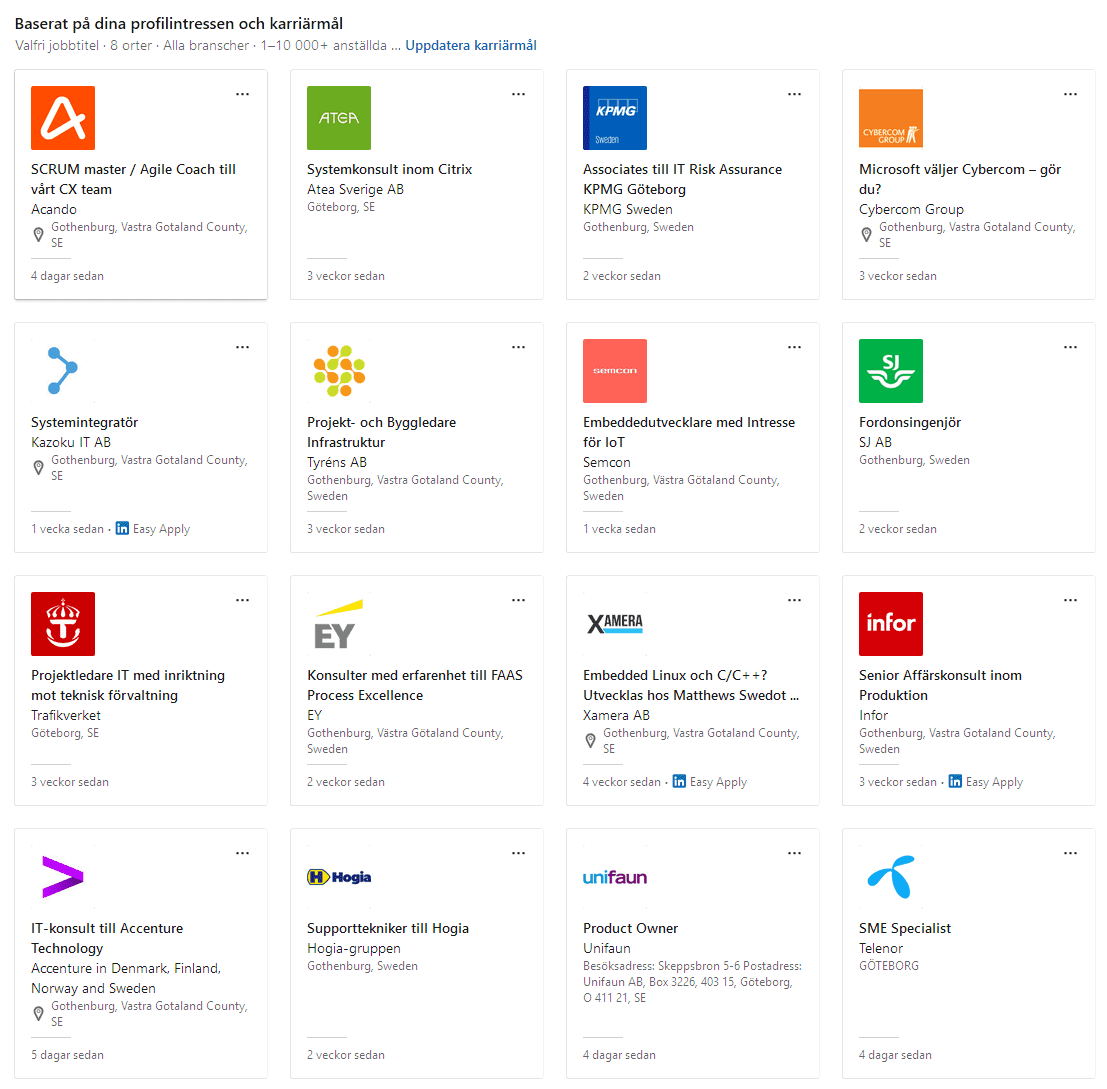Image resolution: width=1107 pixels, height=1089 pixels.
Task: Open more options on Hogia Supporttekniker card
Action: (518, 853)
